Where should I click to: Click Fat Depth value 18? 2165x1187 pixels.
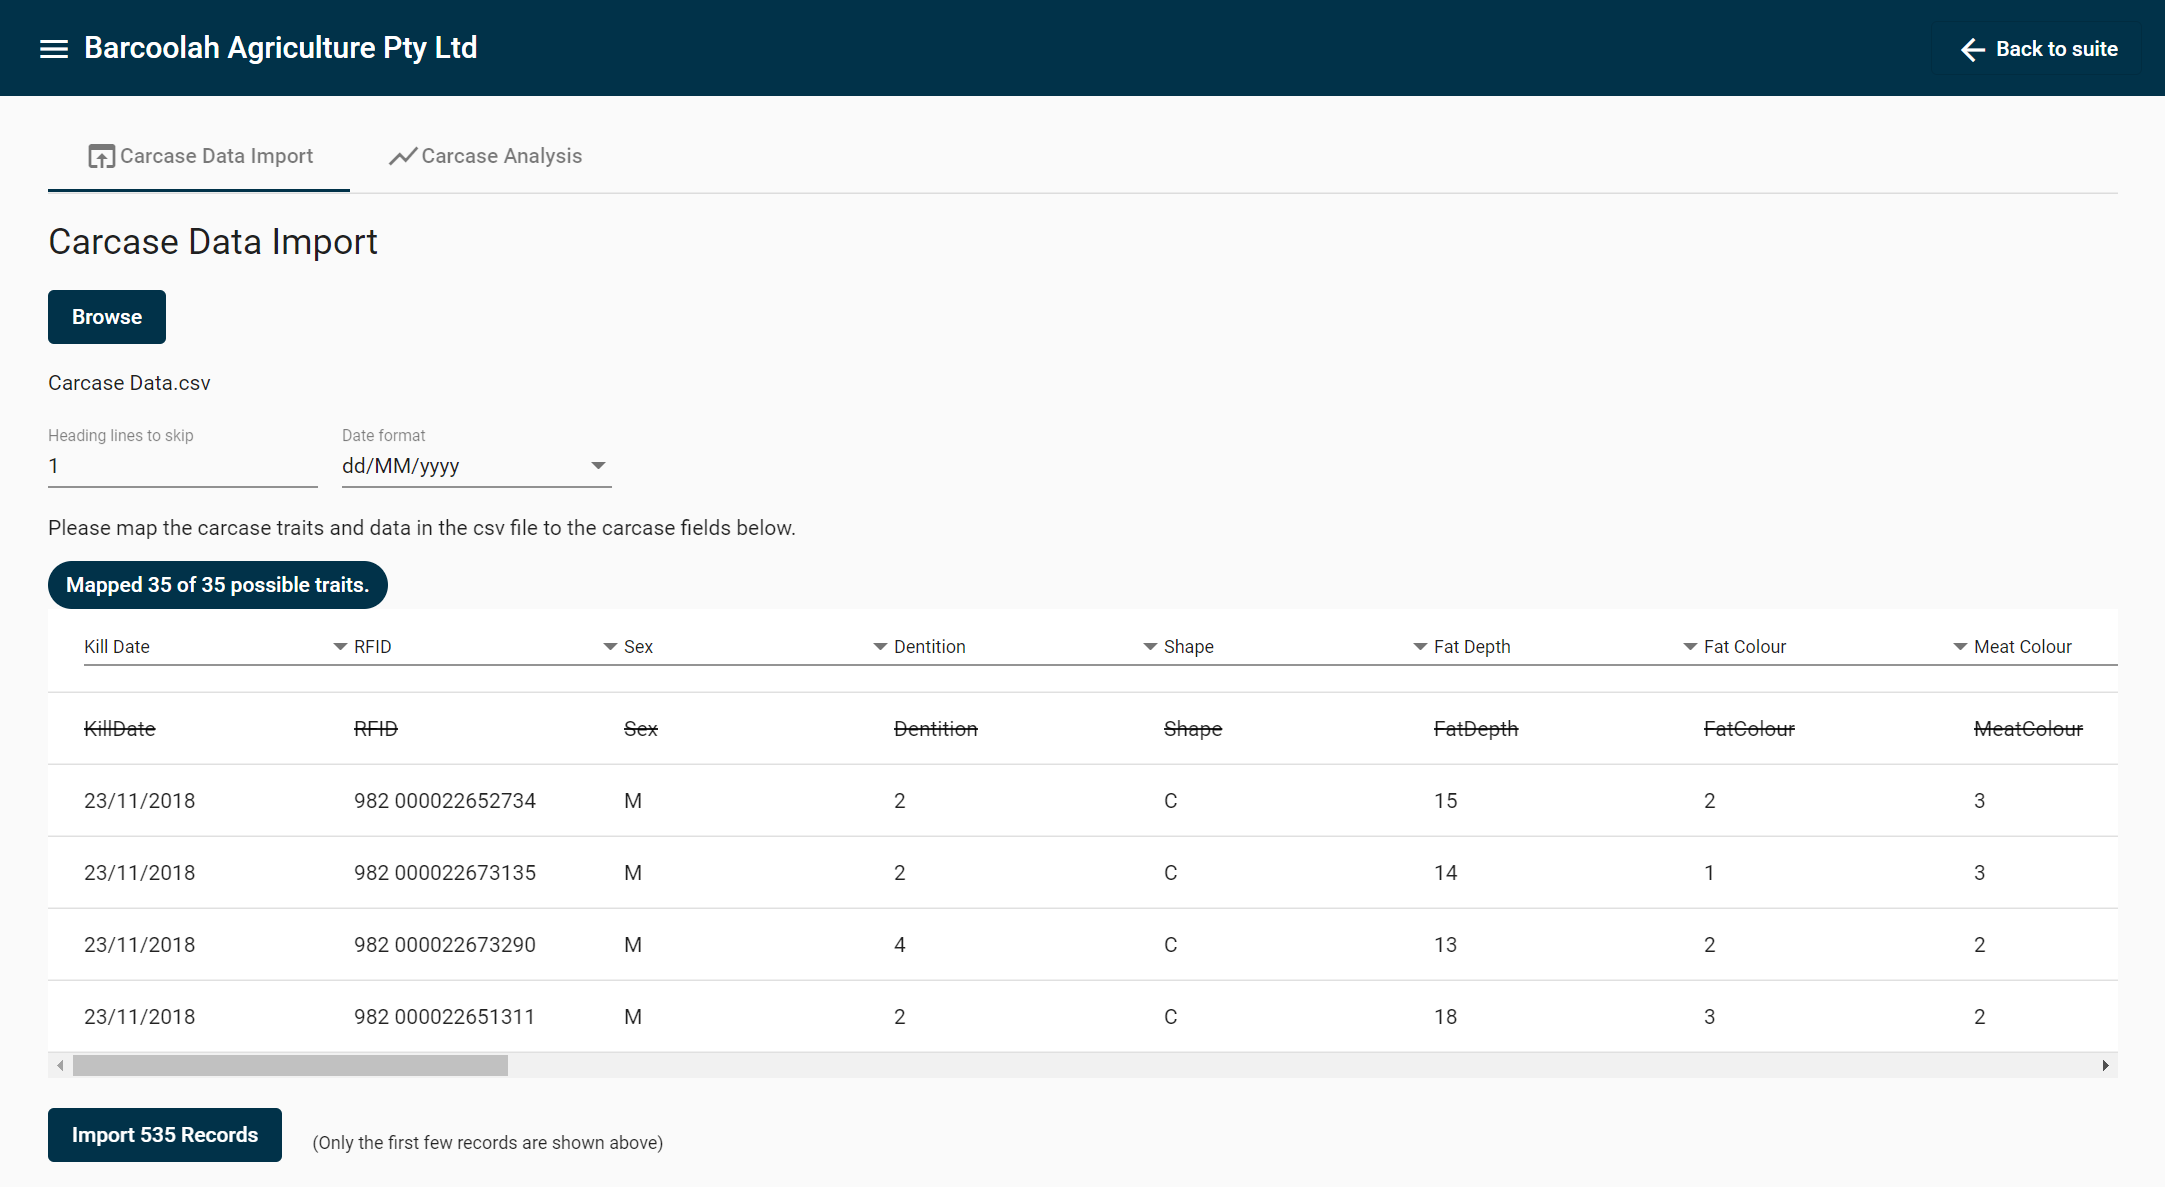(1446, 1017)
